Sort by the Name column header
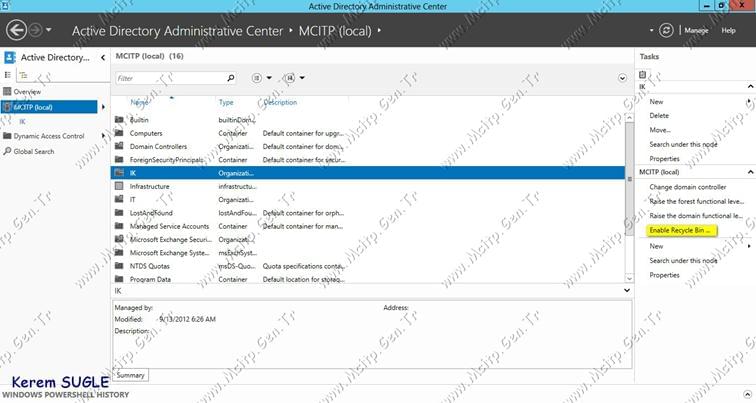Image resolution: width=756 pixels, height=403 pixels. pos(139,102)
